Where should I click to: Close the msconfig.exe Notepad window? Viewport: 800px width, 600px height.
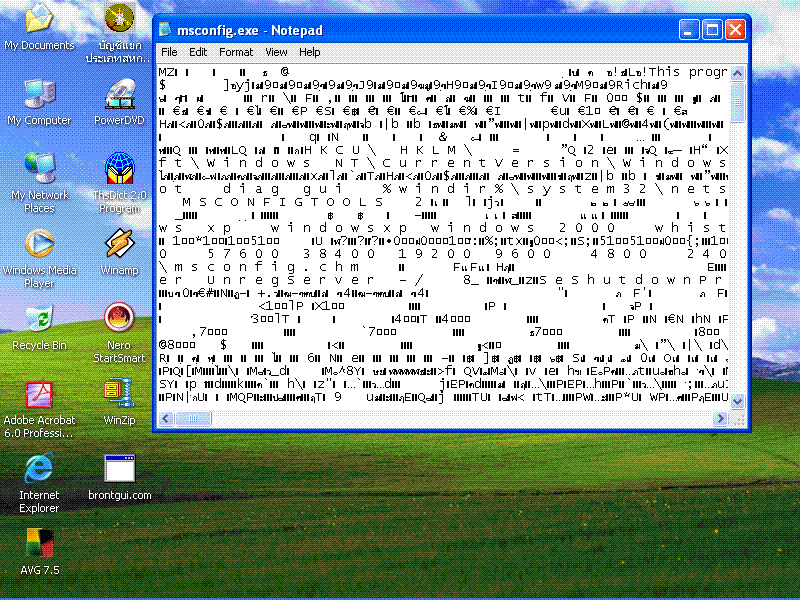pyautogui.click(x=735, y=30)
